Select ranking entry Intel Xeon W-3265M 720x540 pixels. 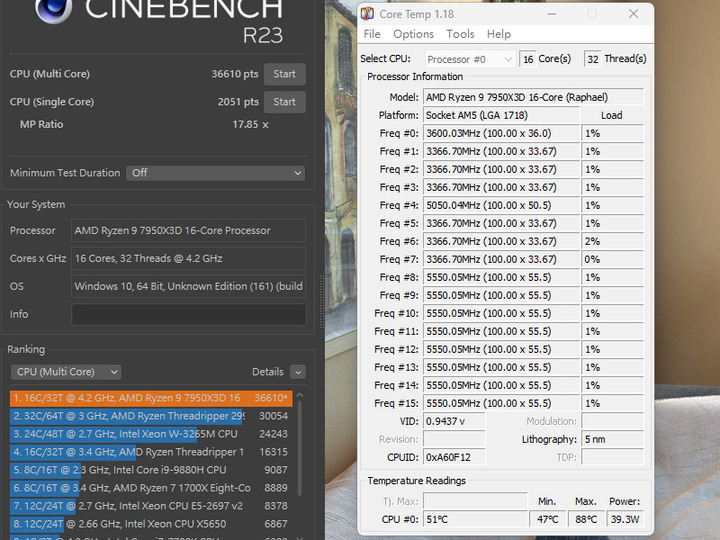[x=151, y=434]
